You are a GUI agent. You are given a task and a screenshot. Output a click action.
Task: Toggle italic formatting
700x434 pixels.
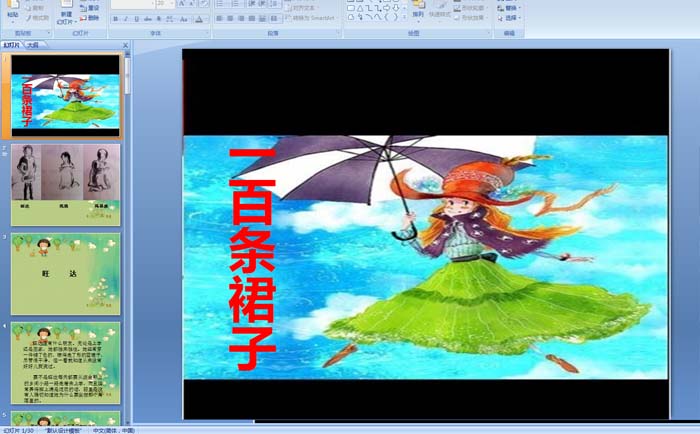click(x=126, y=19)
